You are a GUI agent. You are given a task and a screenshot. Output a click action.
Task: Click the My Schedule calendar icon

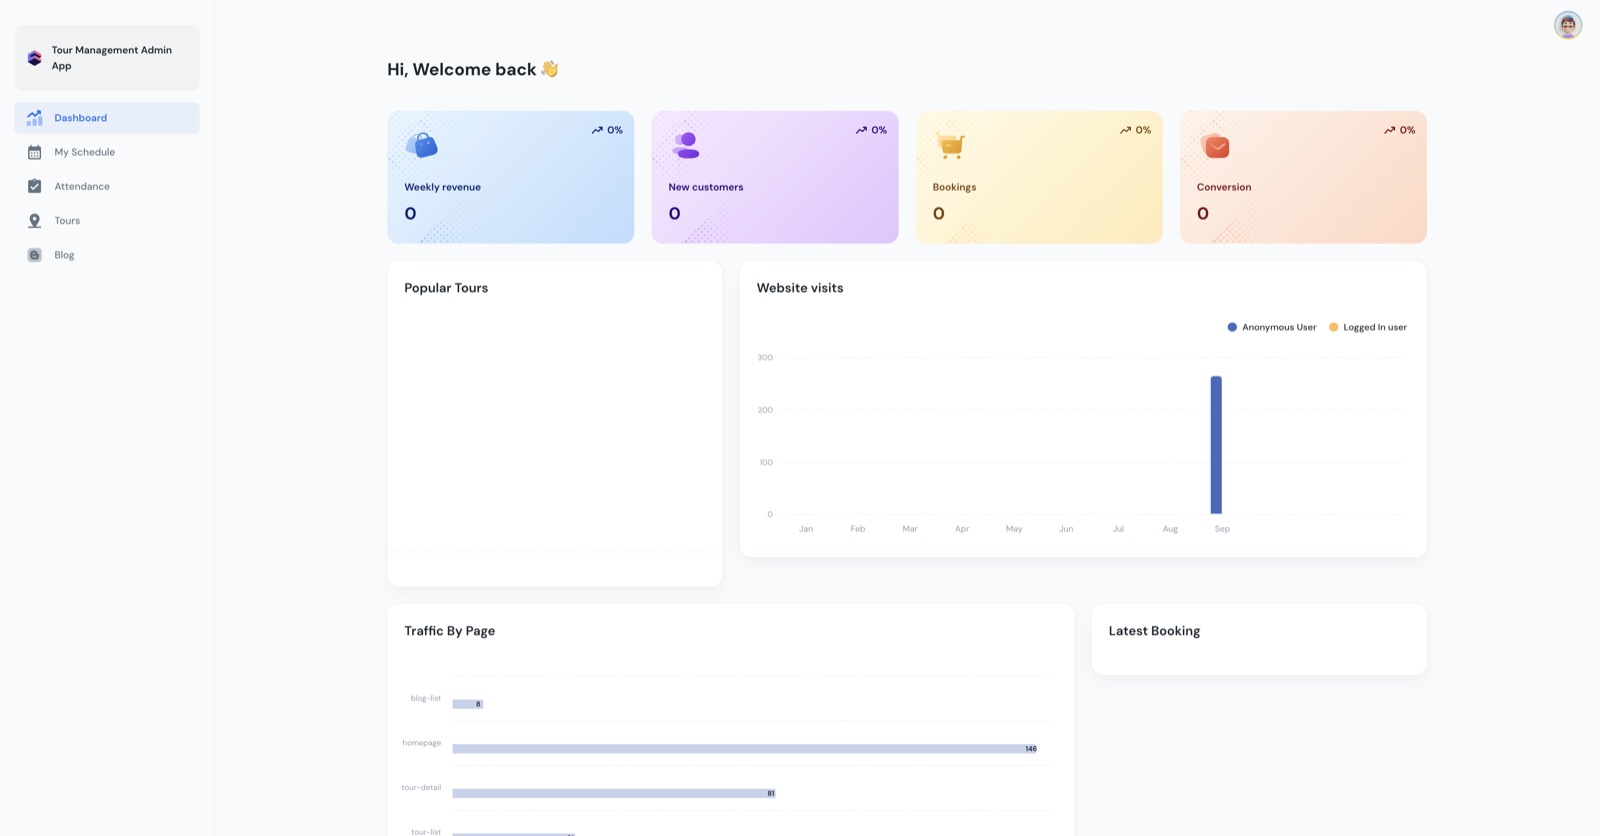tap(34, 152)
